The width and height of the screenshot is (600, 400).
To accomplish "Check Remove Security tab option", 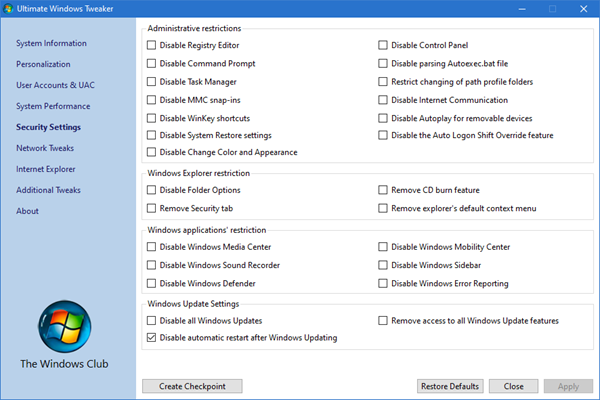I will tap(152, 208).
